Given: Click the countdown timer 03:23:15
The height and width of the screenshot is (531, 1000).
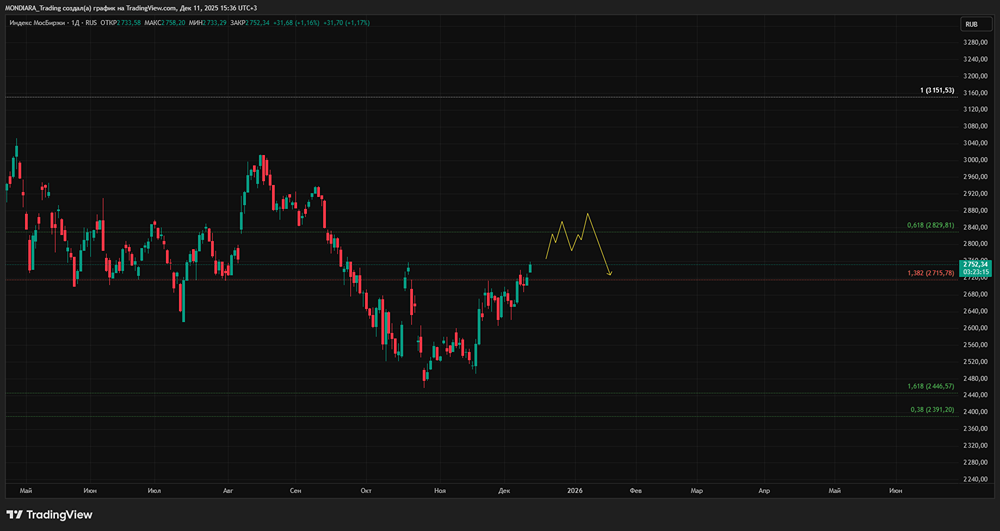Looking at the screenshot, I should 976,272.
